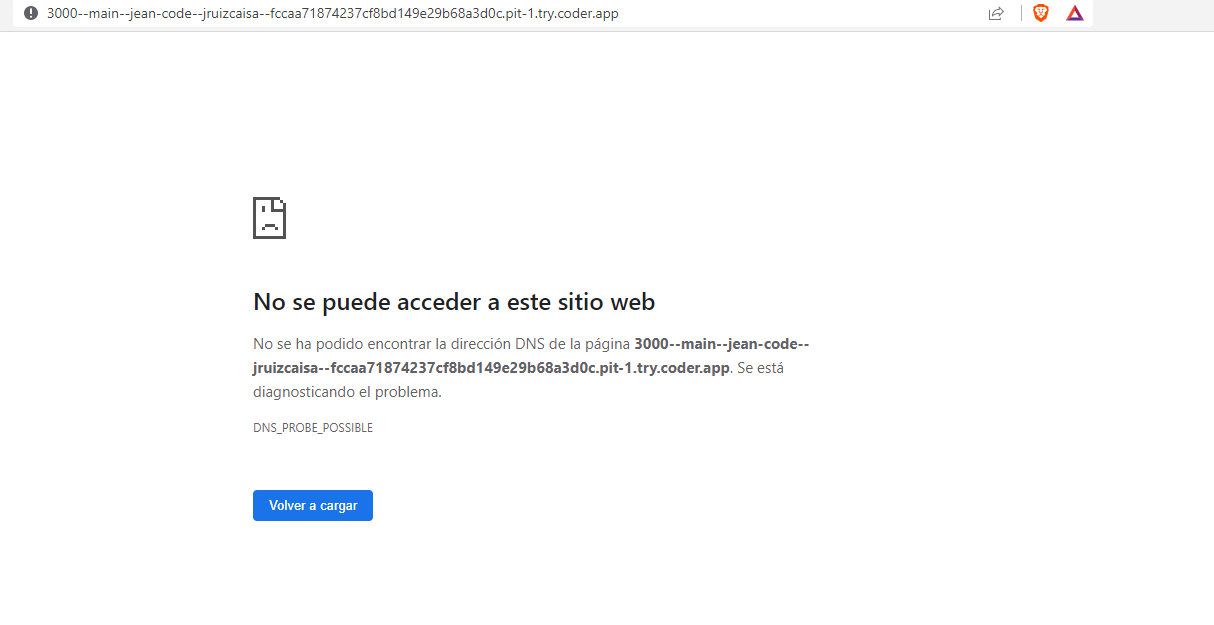Image resolution: width=1214 pixels, height=625 pixels.
Task: Select the error heading No se puede acceder
Action: coord(454,301)
